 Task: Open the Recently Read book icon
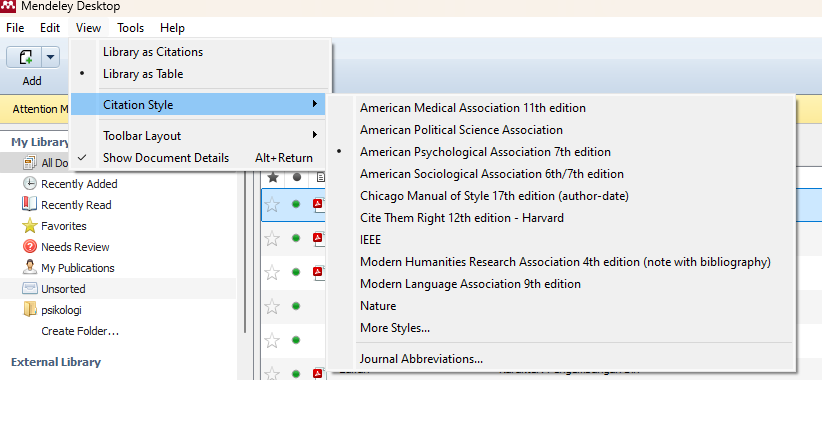click(31, 205)
